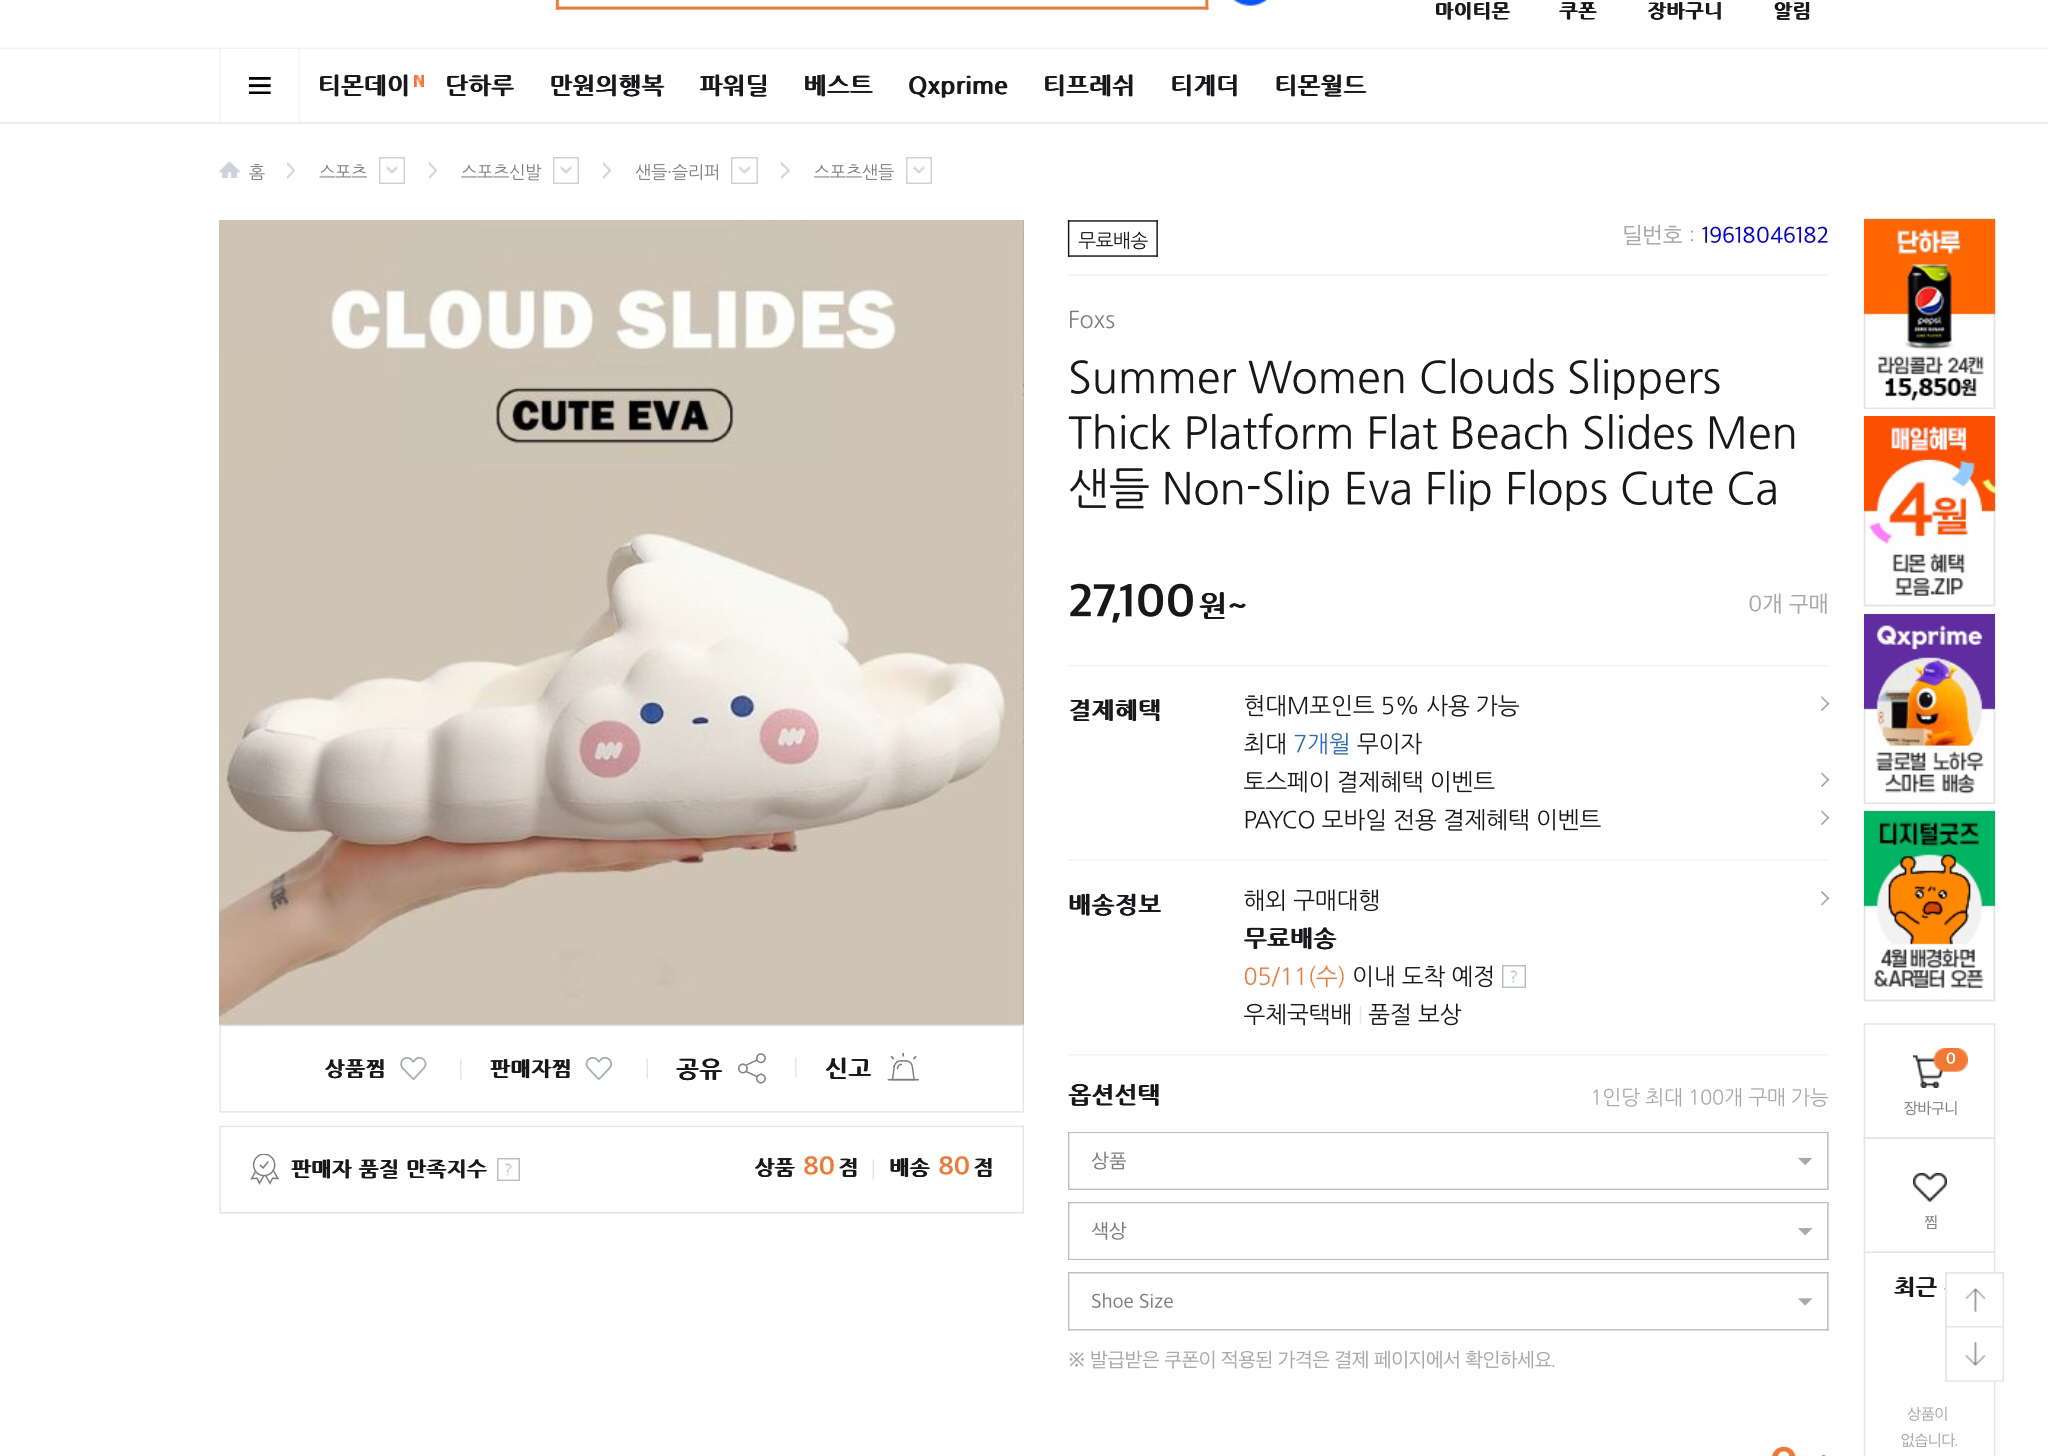Click the scroll-down arrow button

pyautogui.click(x=1974, y=1355)
